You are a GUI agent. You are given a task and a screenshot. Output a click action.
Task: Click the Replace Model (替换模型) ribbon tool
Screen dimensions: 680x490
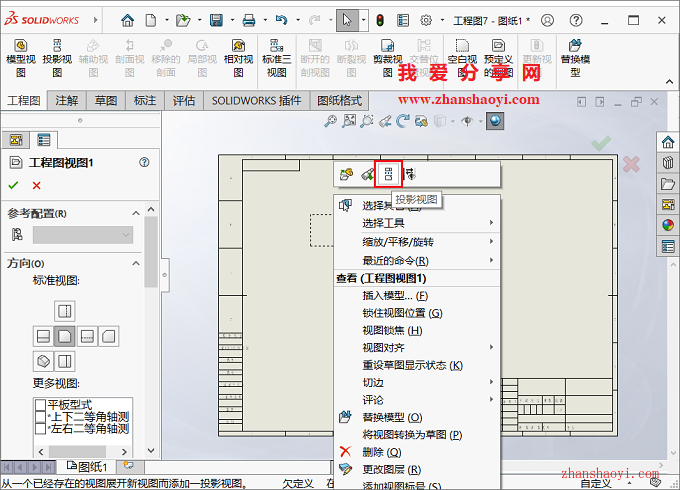point(575,58)
